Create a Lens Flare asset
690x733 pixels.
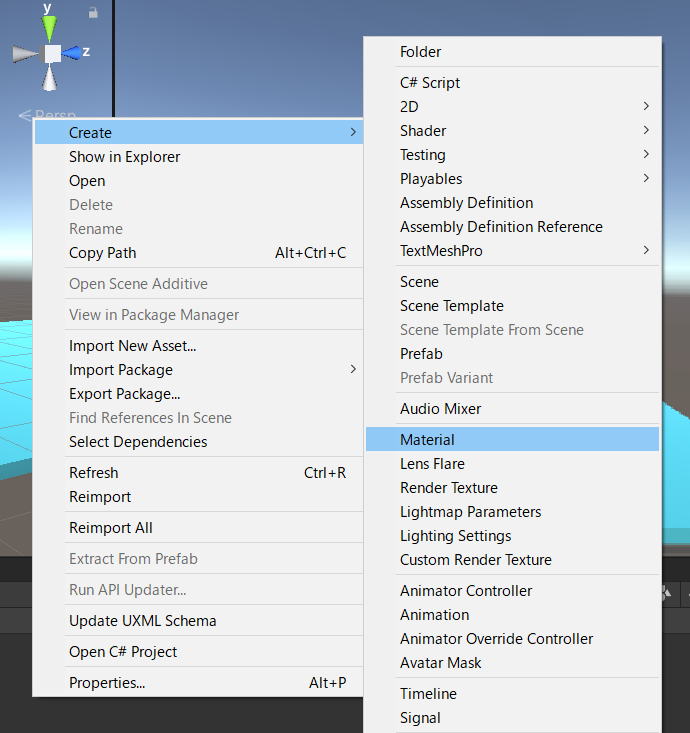pos(512,463)
